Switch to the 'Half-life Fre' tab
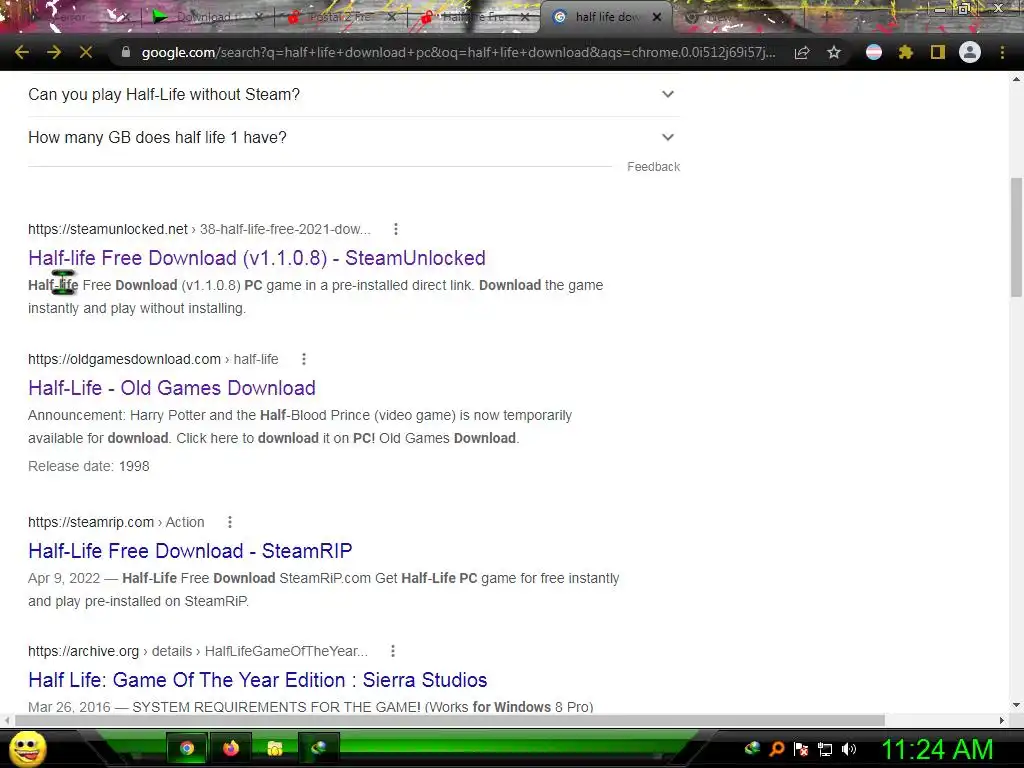Image resolution: width=1024 pixels, height=768 pixels. click(473, 17)
